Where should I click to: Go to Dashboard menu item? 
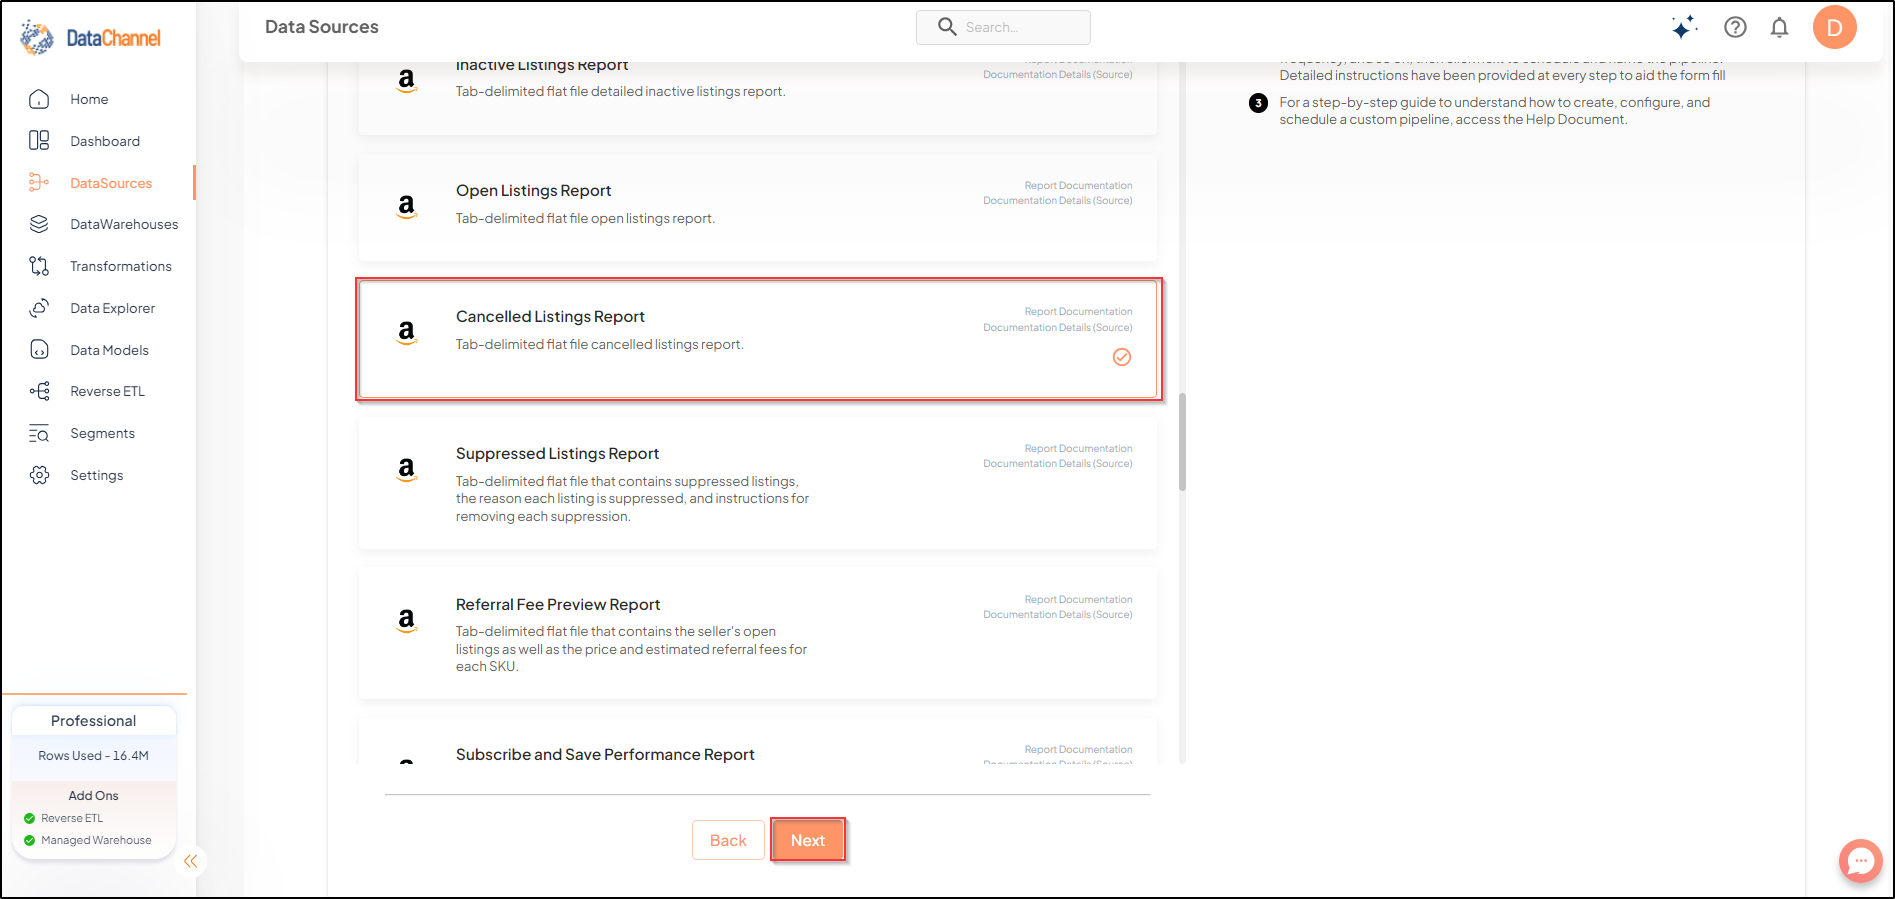point(105,141)
